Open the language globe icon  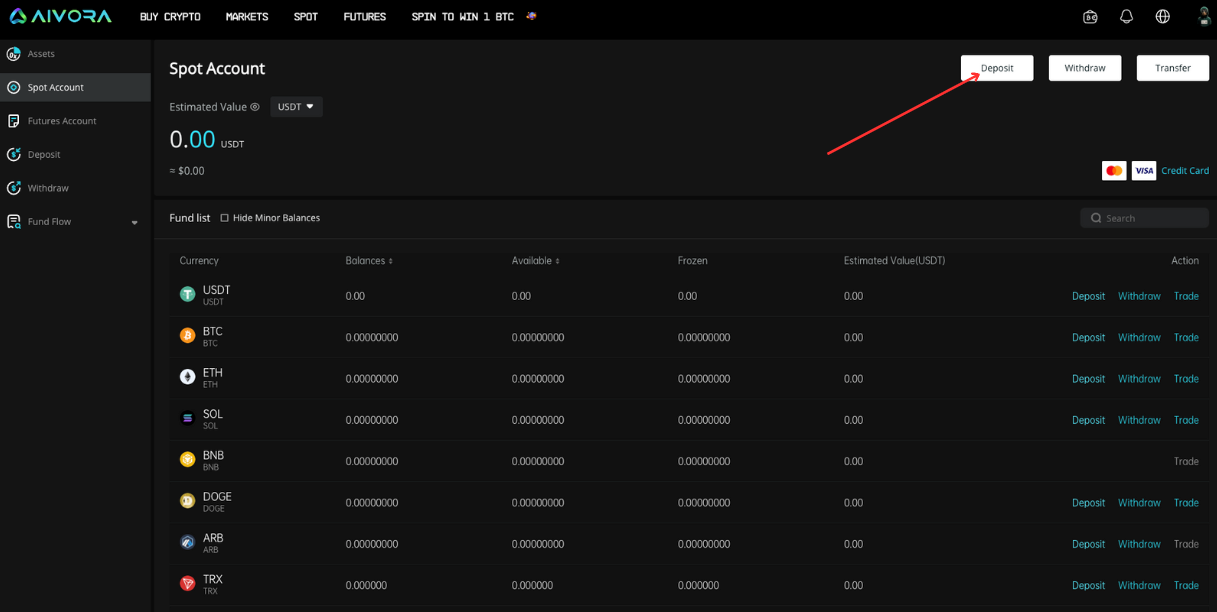[1162, 16]
